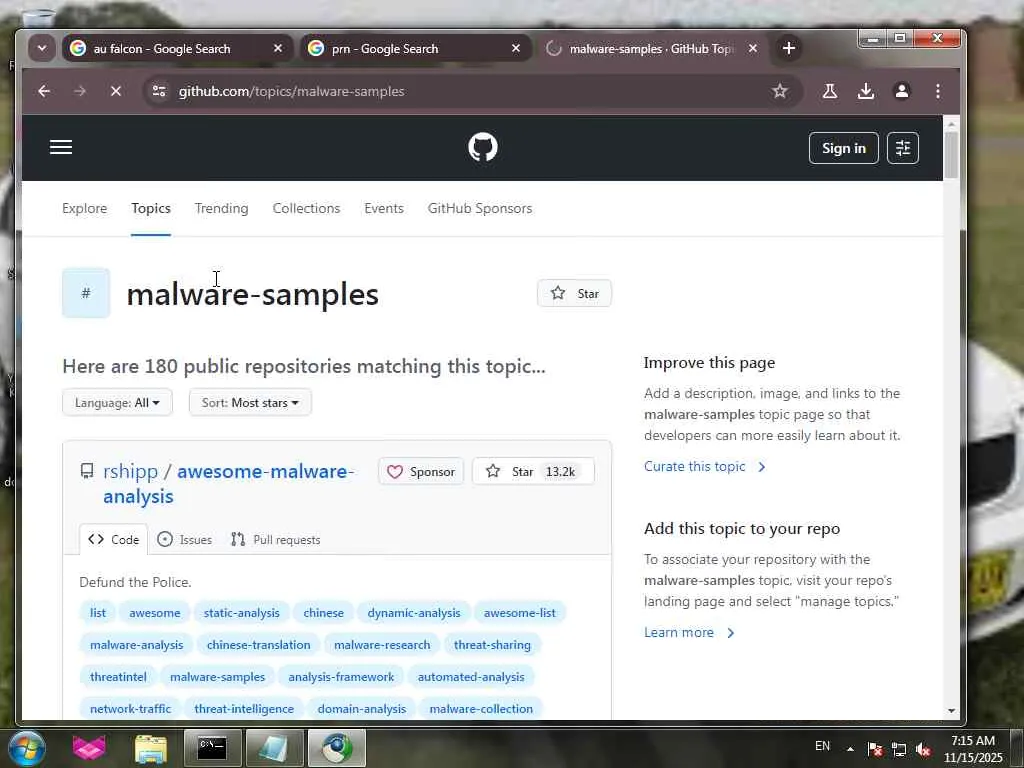Open a new tab with plus button
The image size is (1024, 768).
788,48
